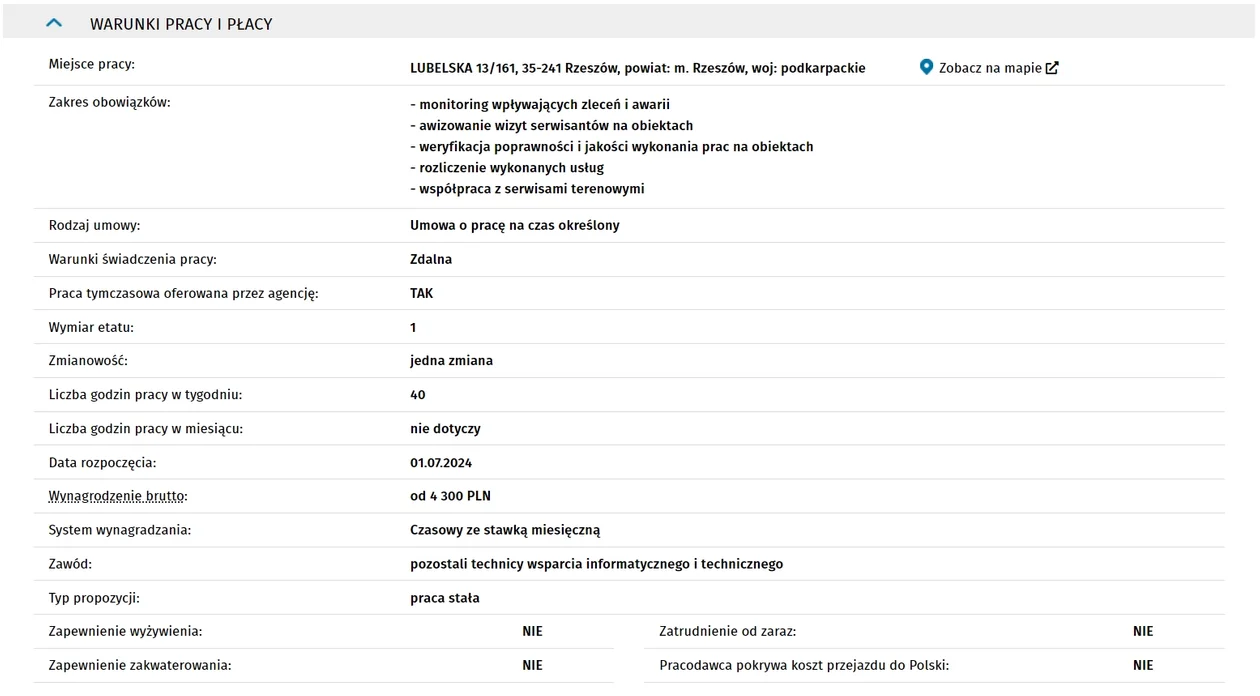1260x696 pixels.
Task: Click NIE beside Zatrudnienie od zaraz
Action: [x=1143, y=631]
